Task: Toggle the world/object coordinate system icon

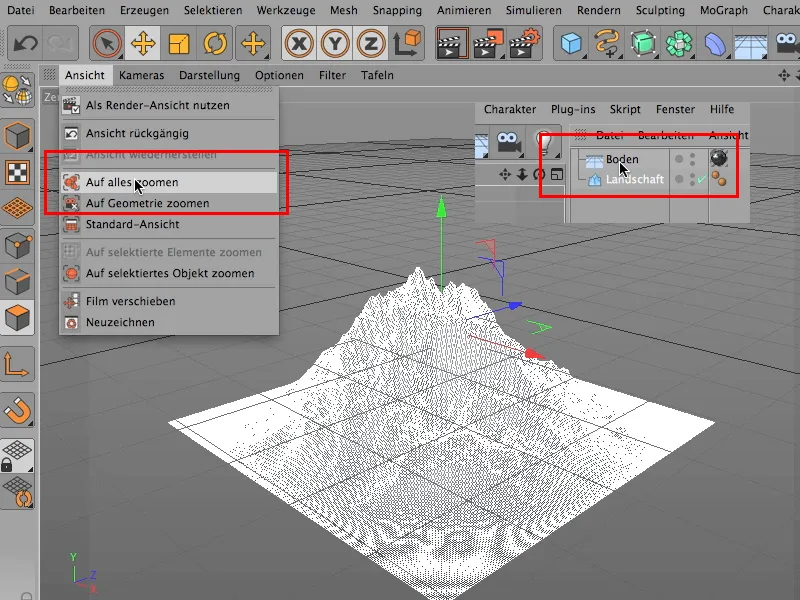Action: click(407, 43)
